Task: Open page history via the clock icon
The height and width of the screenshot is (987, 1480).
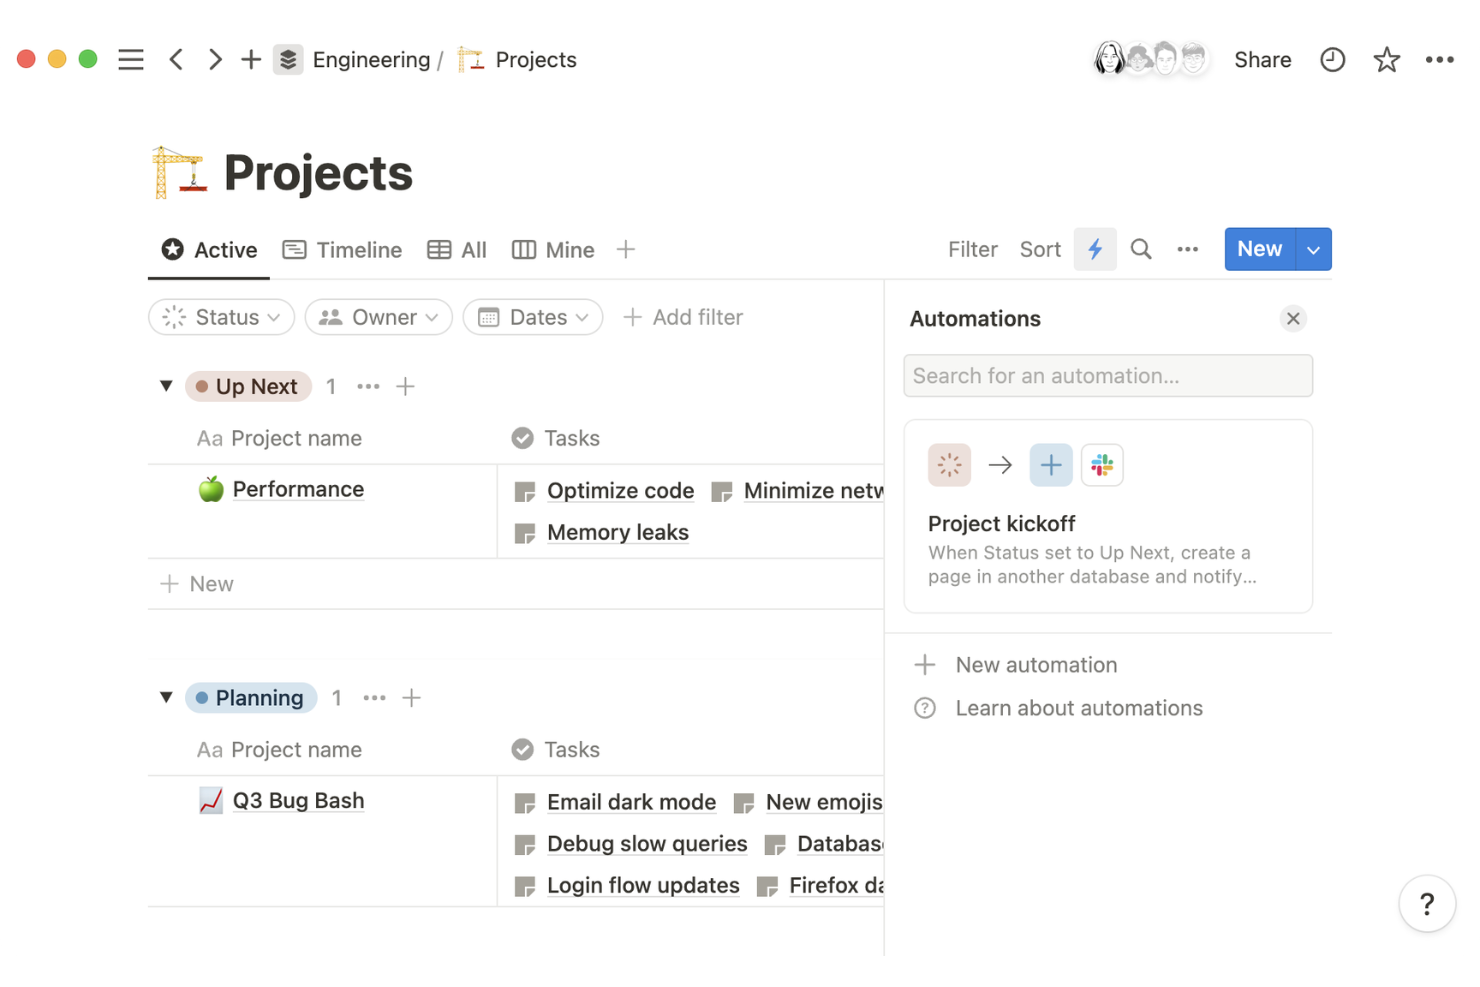Action: pyautogui.click(x=1333, y=59)
